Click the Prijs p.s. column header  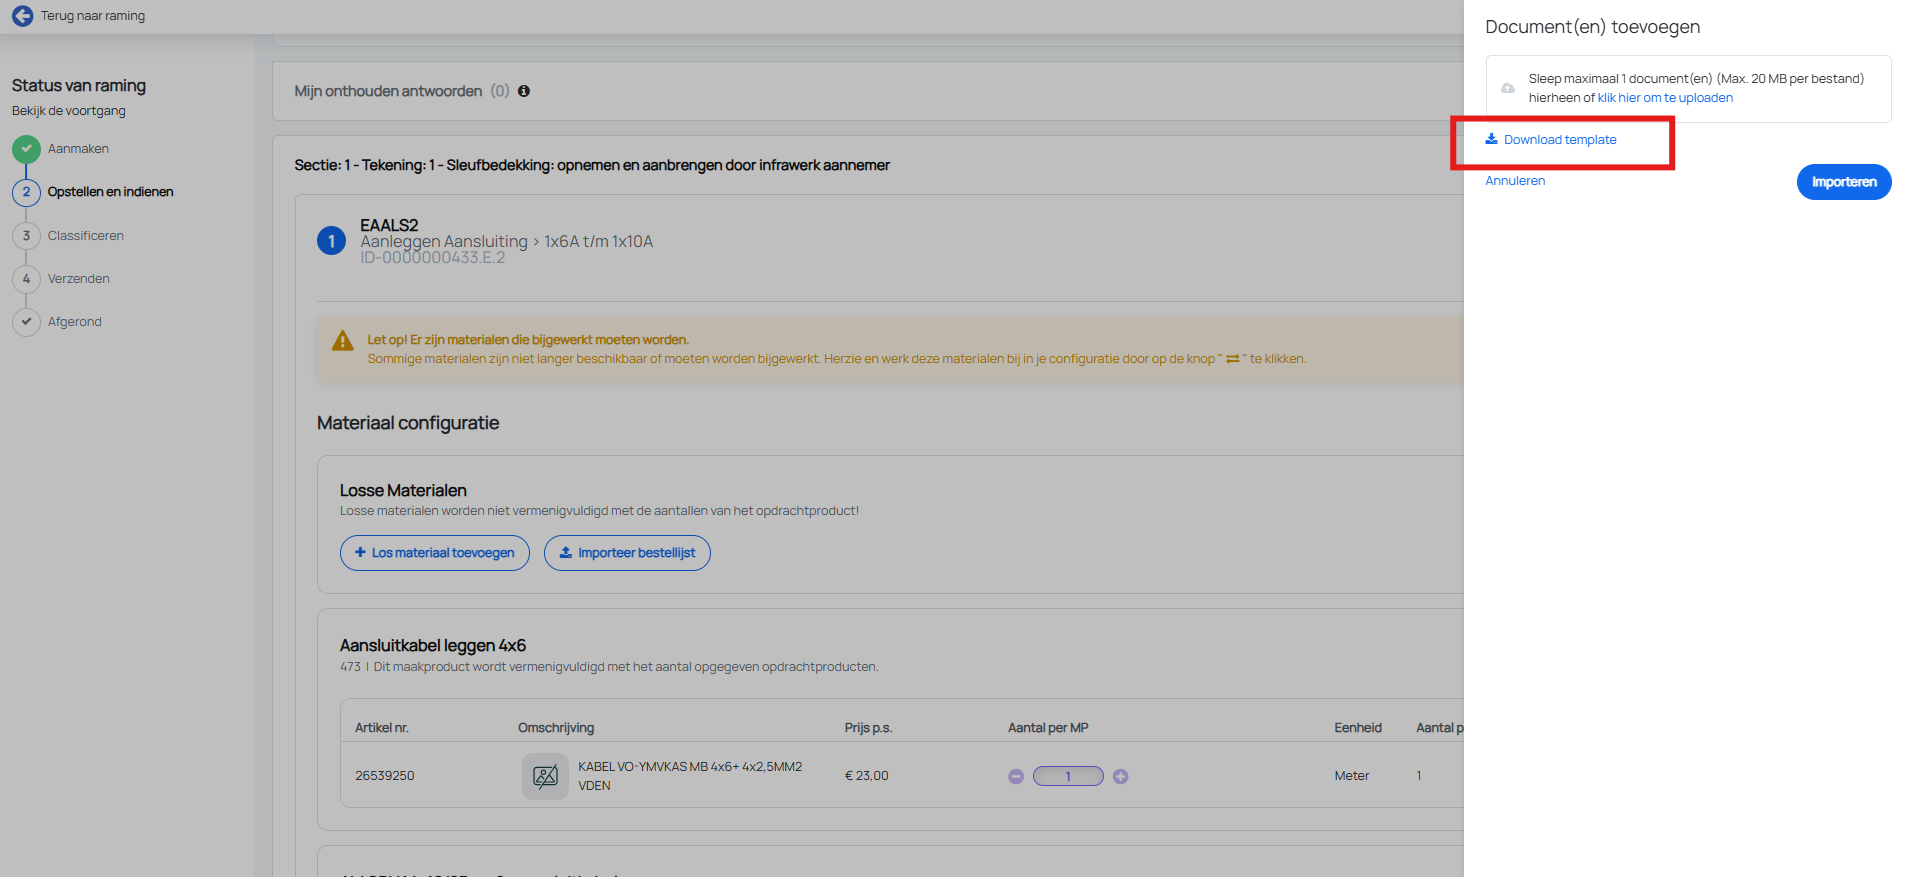869,728
